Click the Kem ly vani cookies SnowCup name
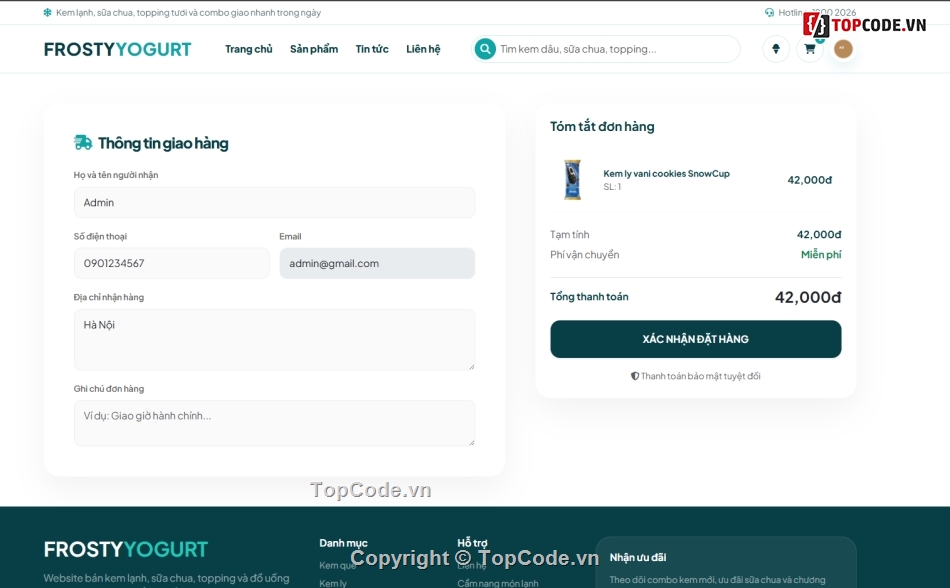Screen dimensions: 950x588 click(x=666, y=174)
